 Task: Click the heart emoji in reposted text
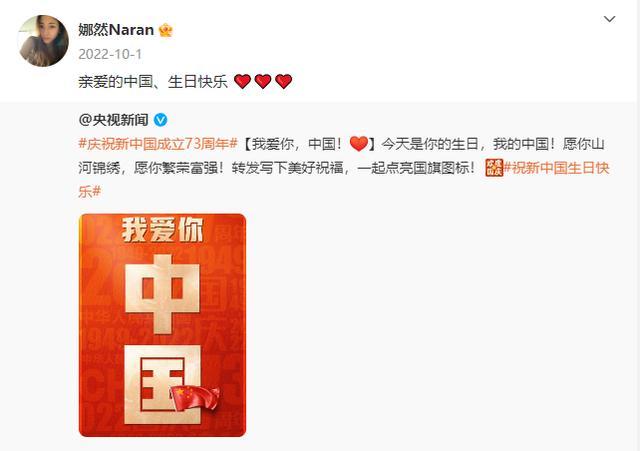tap(359, 144)
